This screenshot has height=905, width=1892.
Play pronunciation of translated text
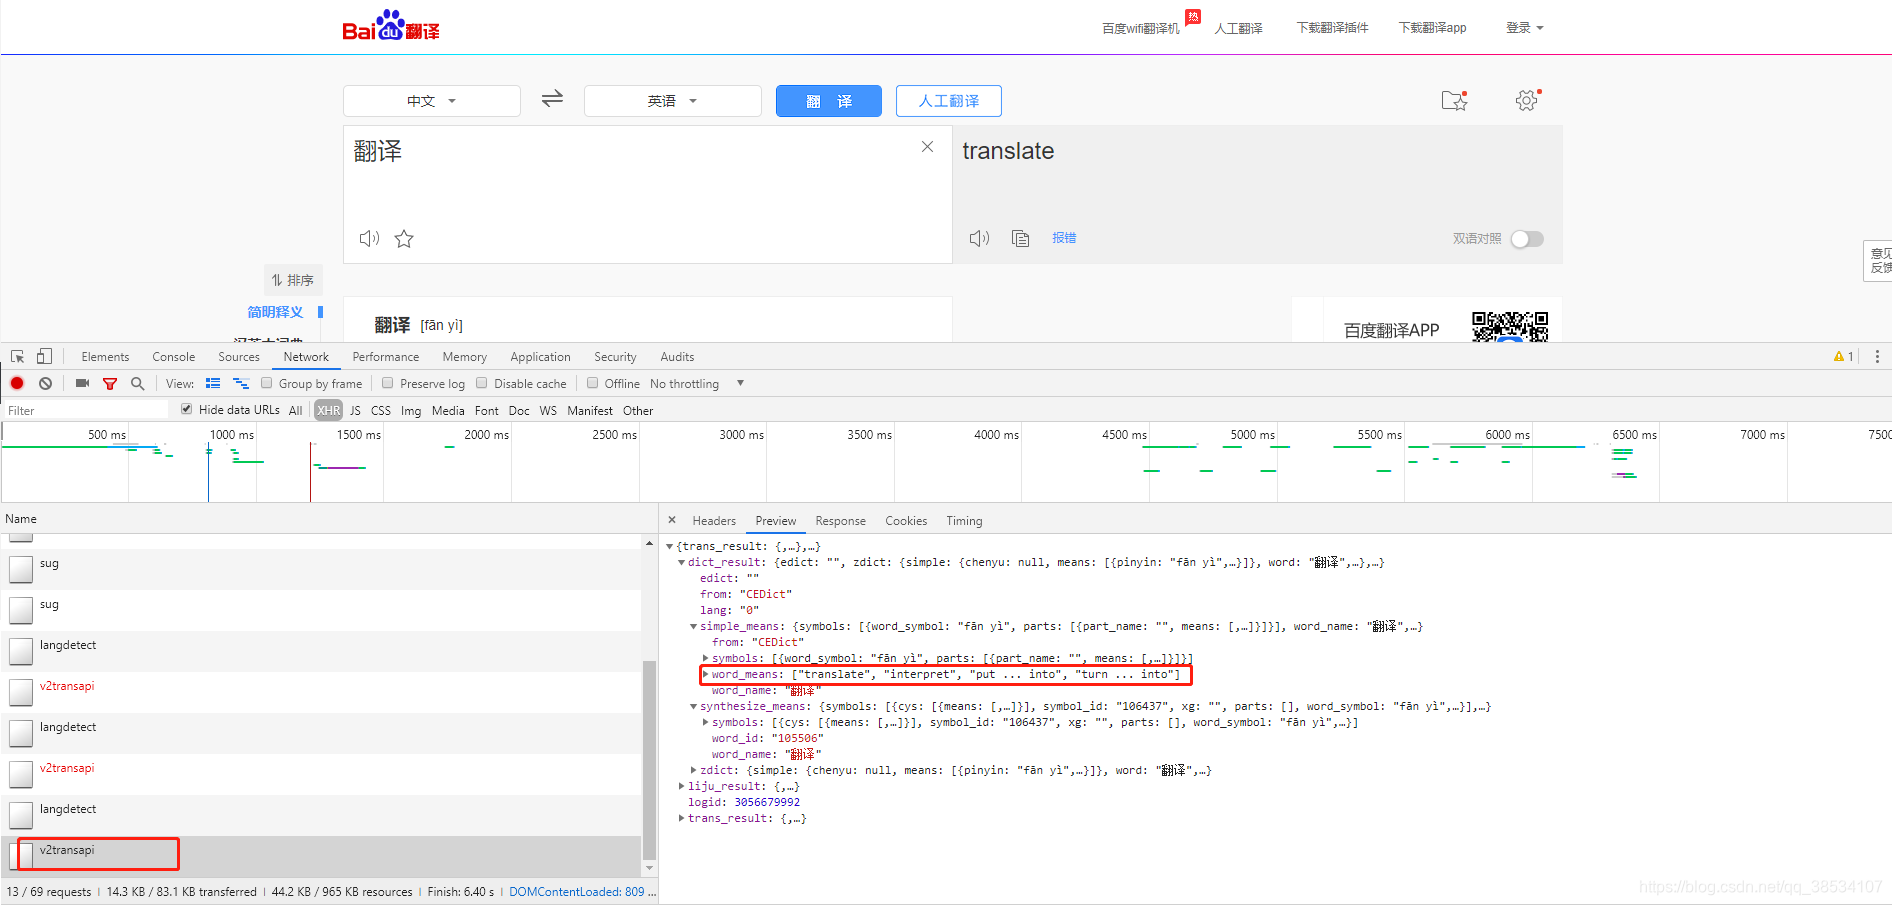click(x=979, y=238)
